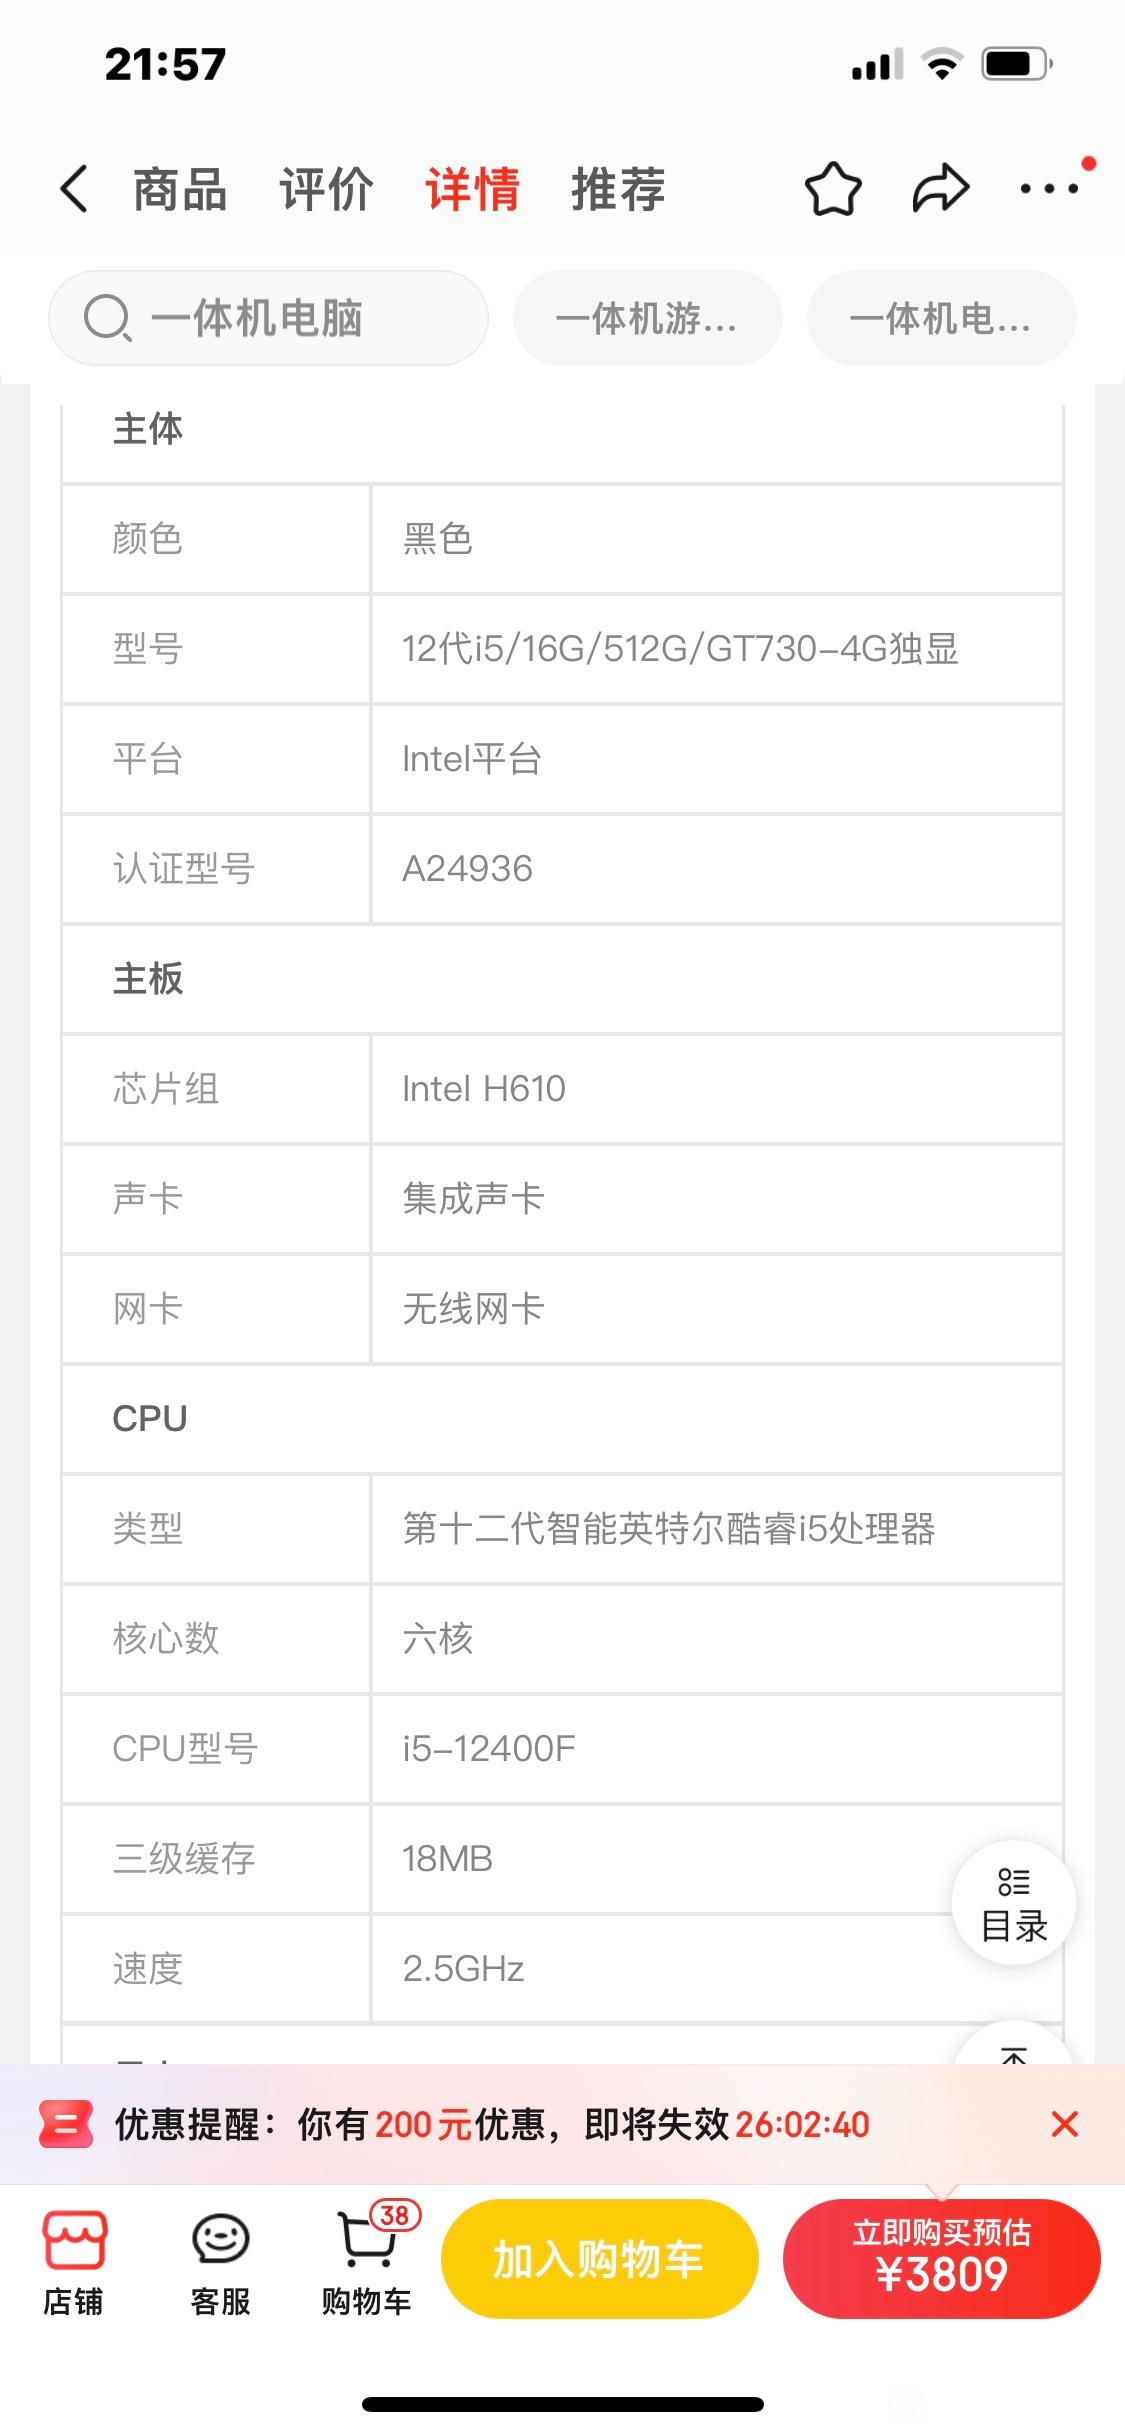1125x2436 pixels.
Task: Select the 一体机游... suggestion chip
Action: [647, 318]
